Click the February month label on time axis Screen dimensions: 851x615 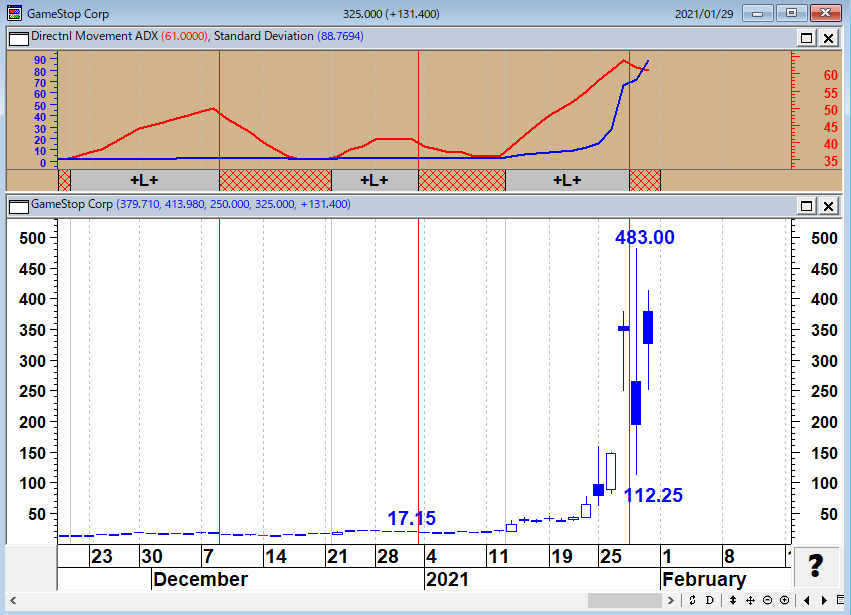704,579
